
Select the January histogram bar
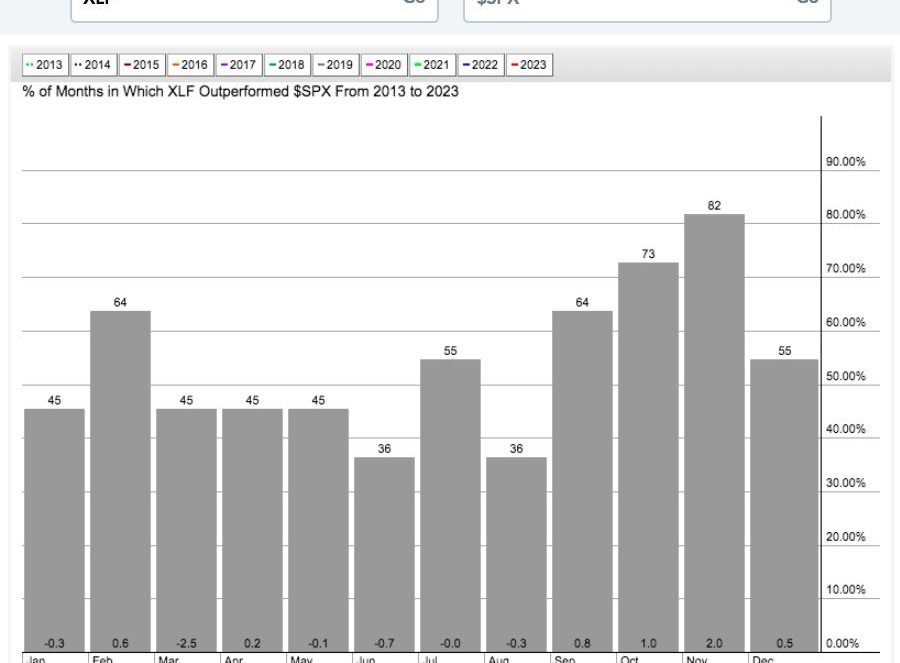55,530
